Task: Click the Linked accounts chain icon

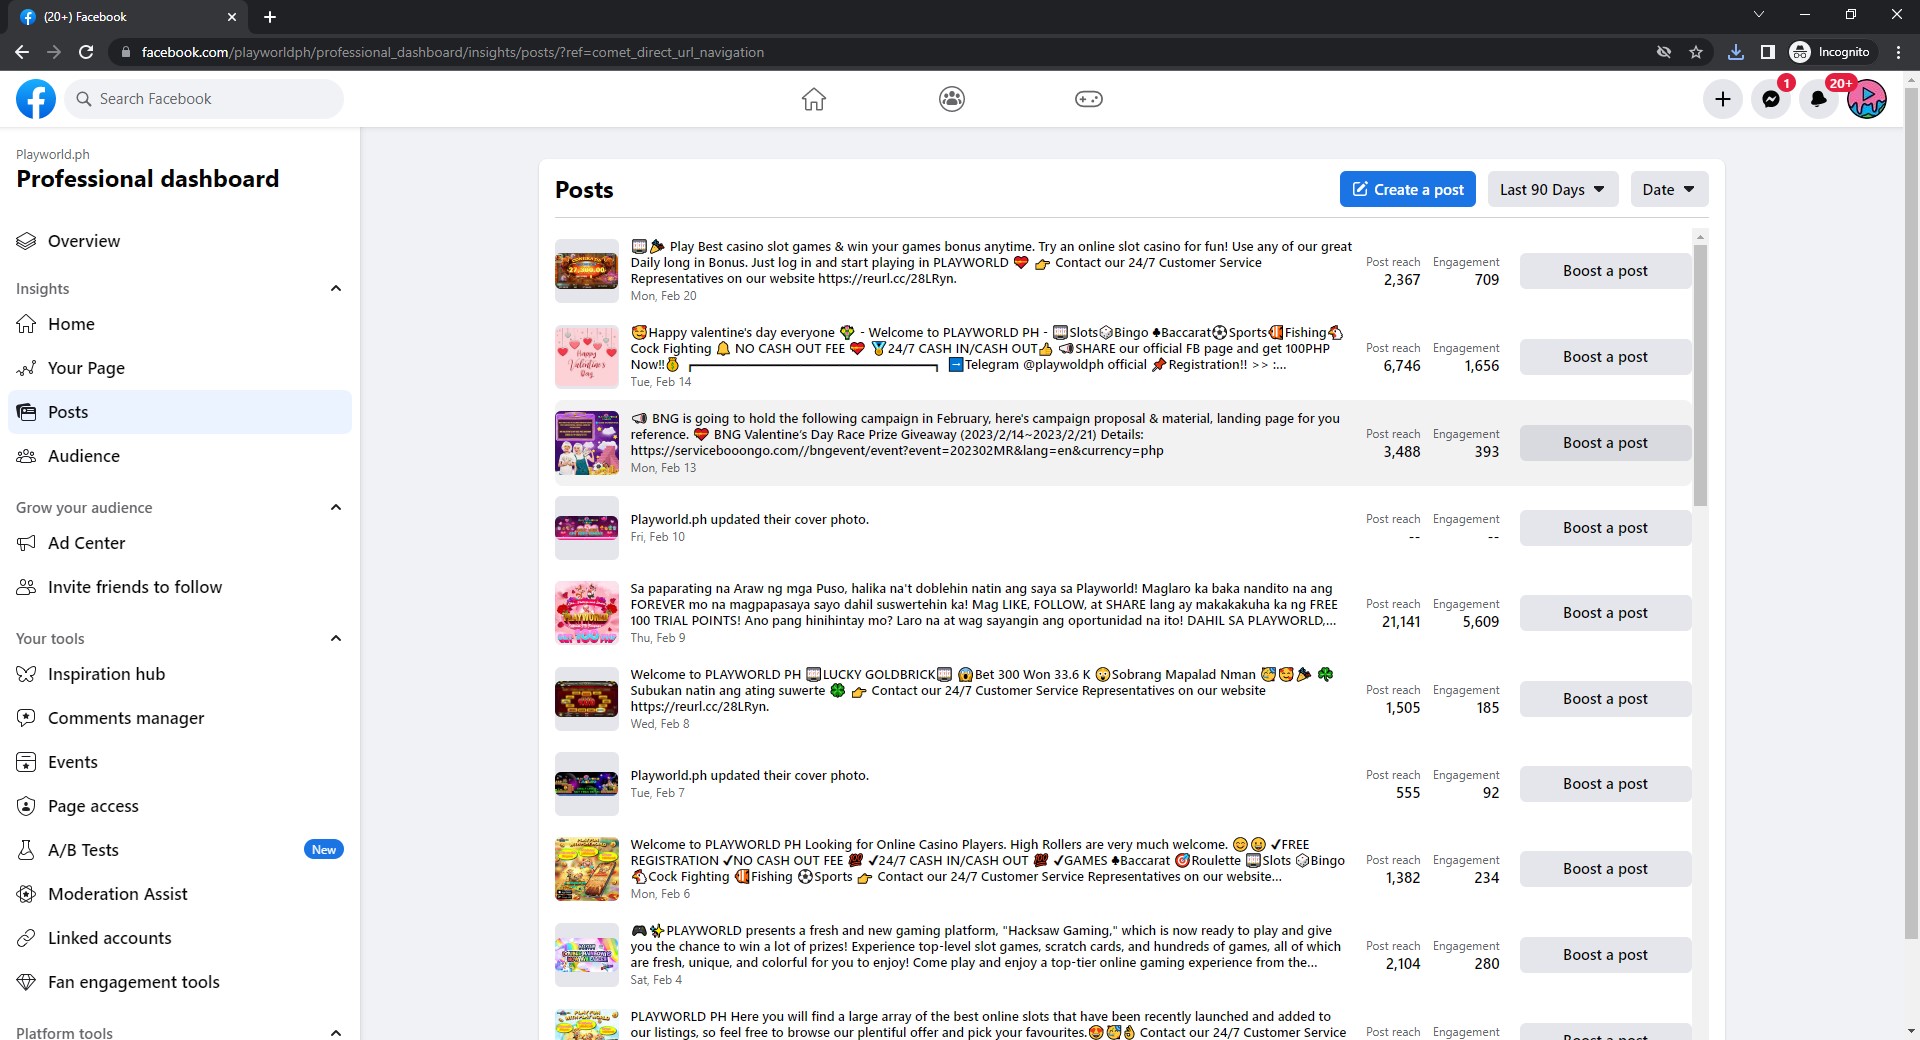Action: (x=26, y=938)
